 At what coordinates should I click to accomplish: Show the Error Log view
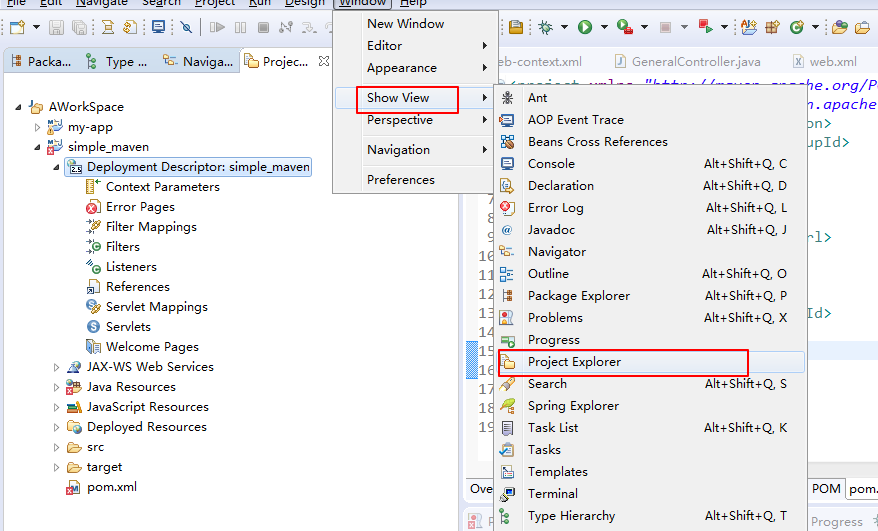(651, 208)
